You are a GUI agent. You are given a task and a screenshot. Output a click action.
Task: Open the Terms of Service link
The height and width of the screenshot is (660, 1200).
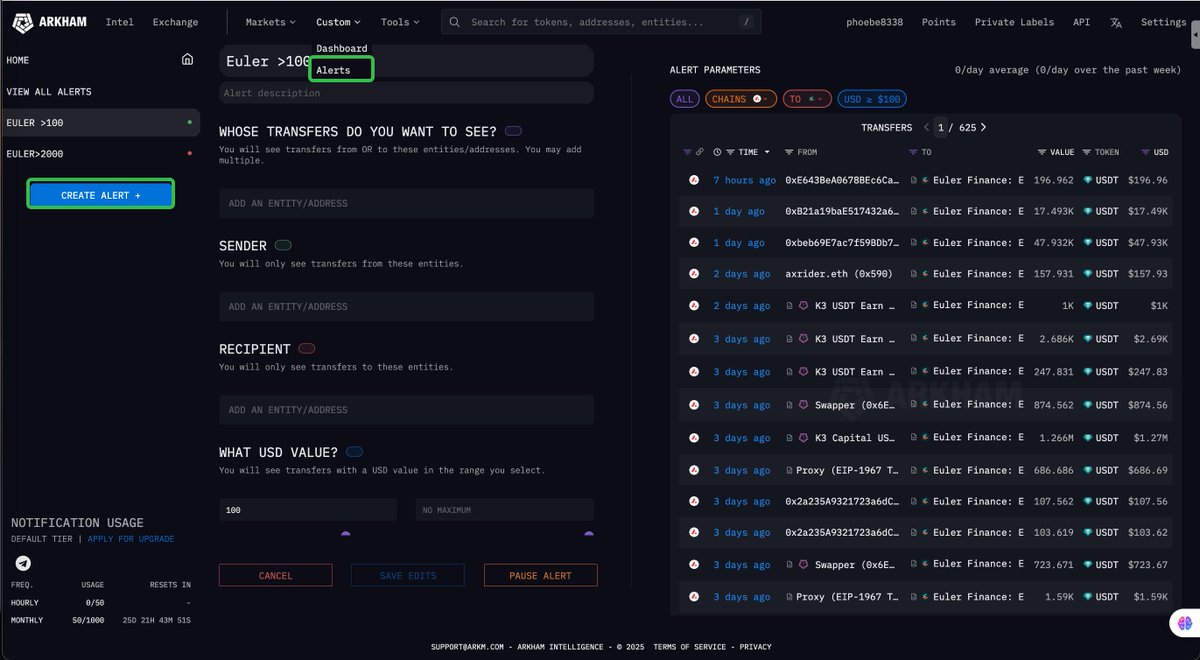tap(689, 647)
